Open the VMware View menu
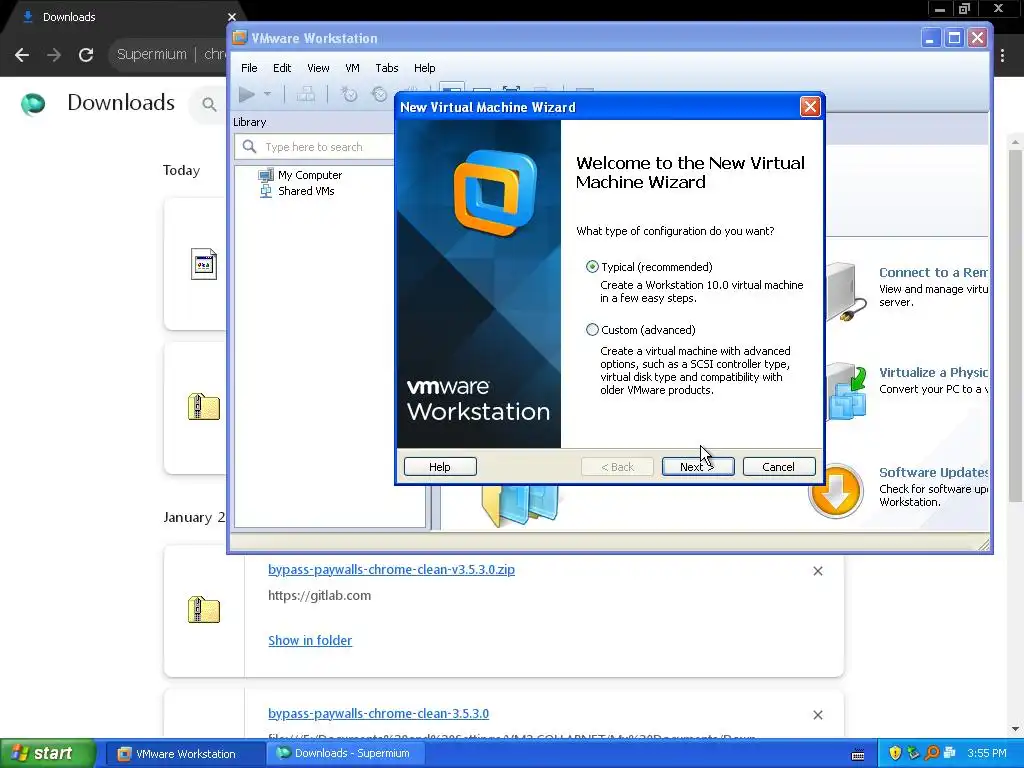The height and width of the screenshot is (768, 1024). (318, 68)
